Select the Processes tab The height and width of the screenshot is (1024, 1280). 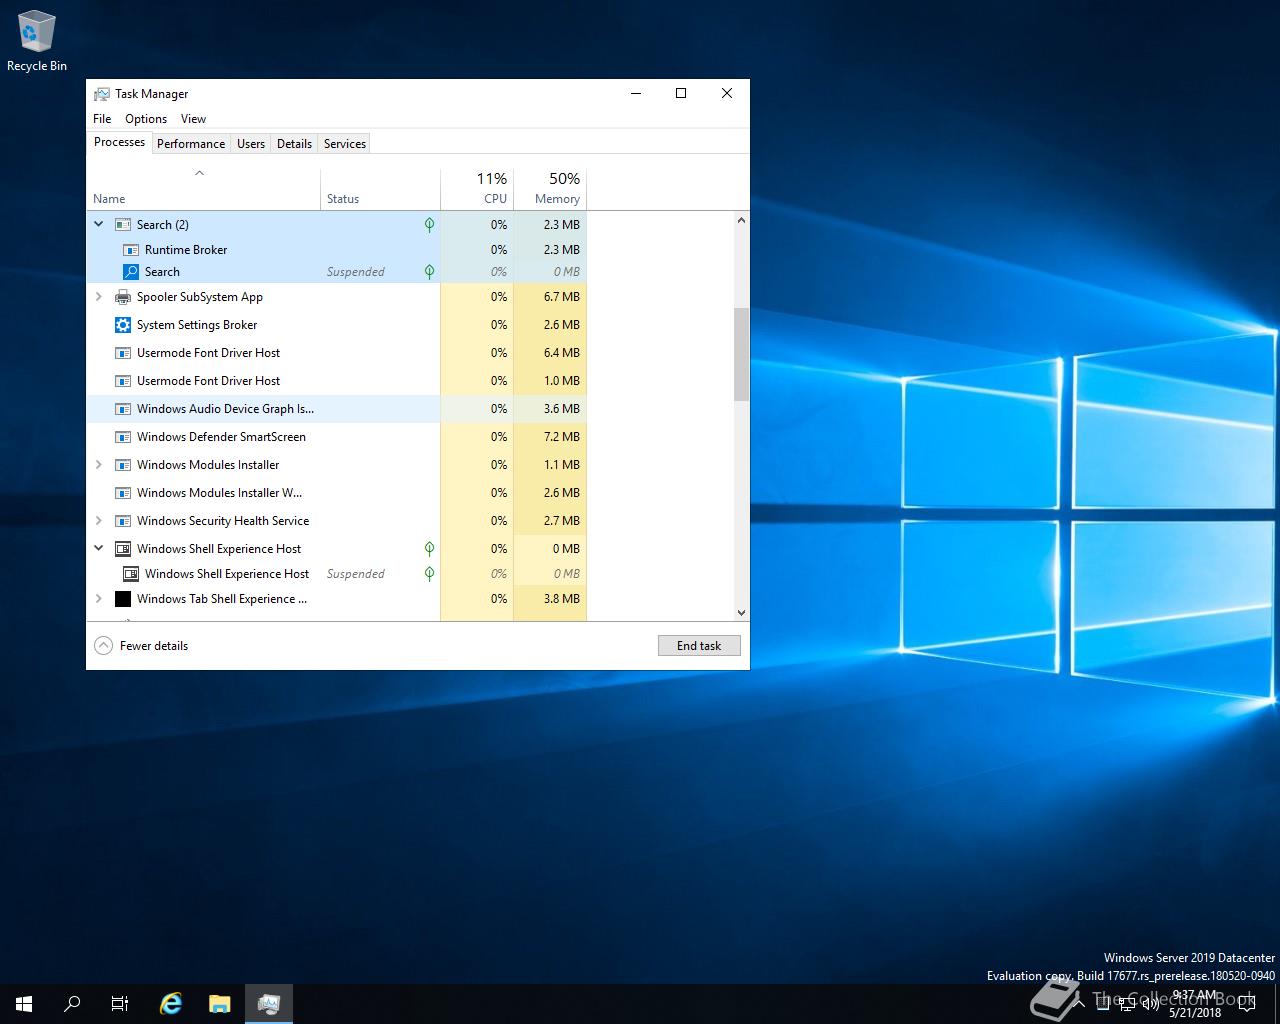point(119,142)
